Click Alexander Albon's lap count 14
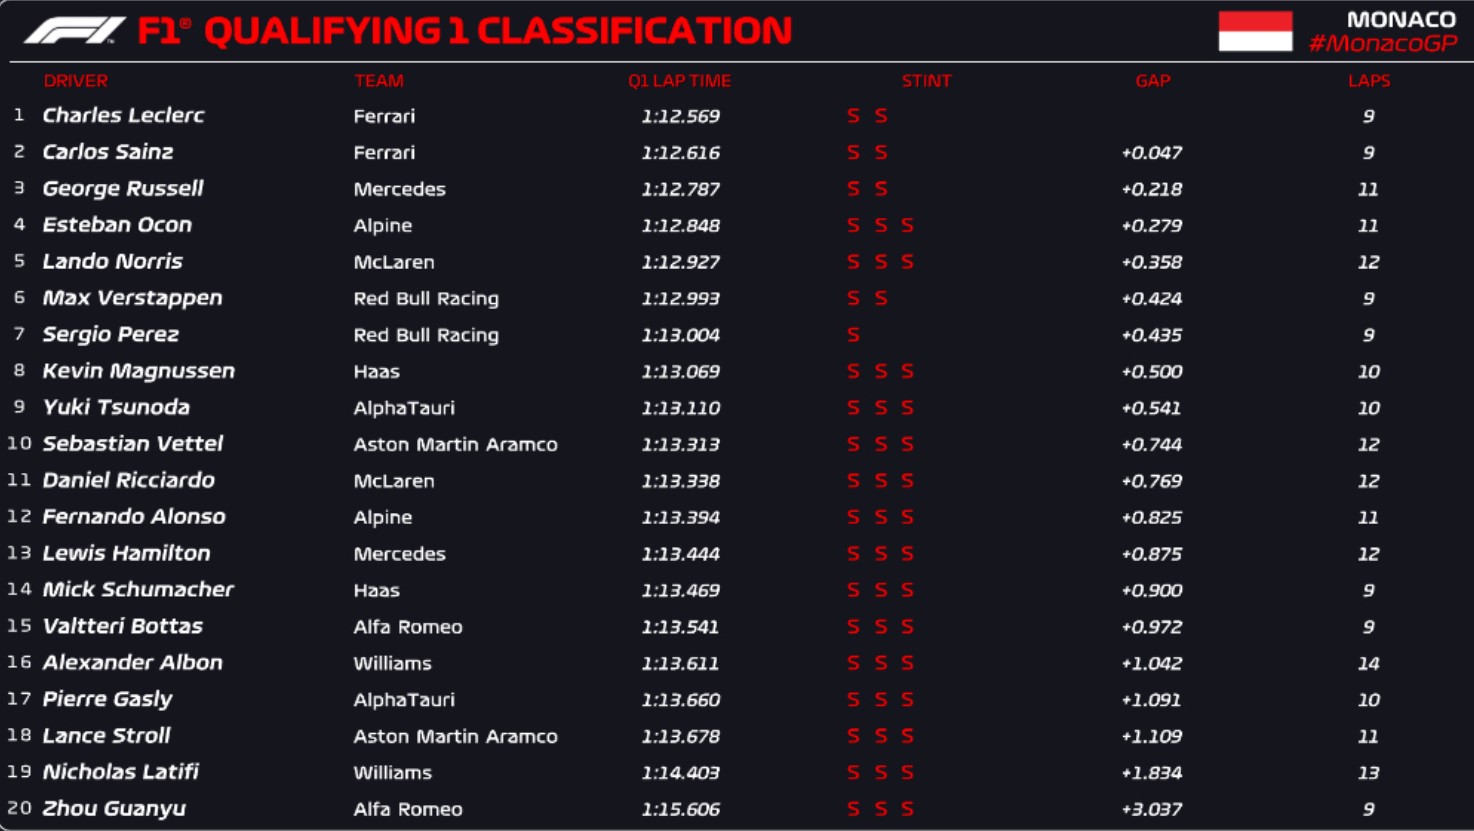Screen dimensions: 1474x831 click(1368, 663)
